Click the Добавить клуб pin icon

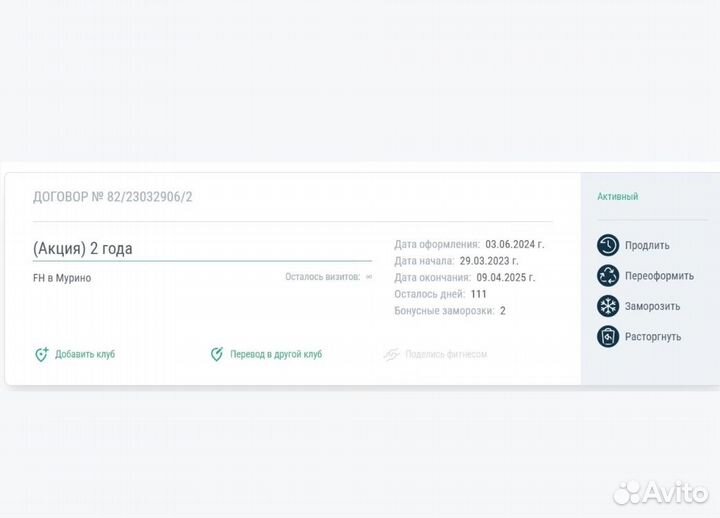click(42, 354)
